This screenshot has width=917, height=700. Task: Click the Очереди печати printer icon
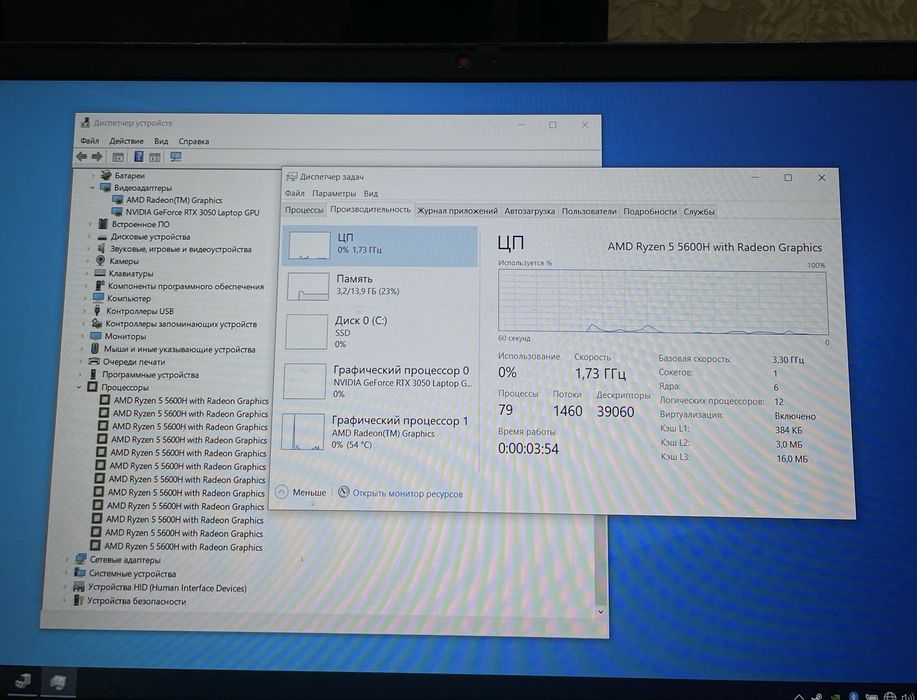click(94, 361)
